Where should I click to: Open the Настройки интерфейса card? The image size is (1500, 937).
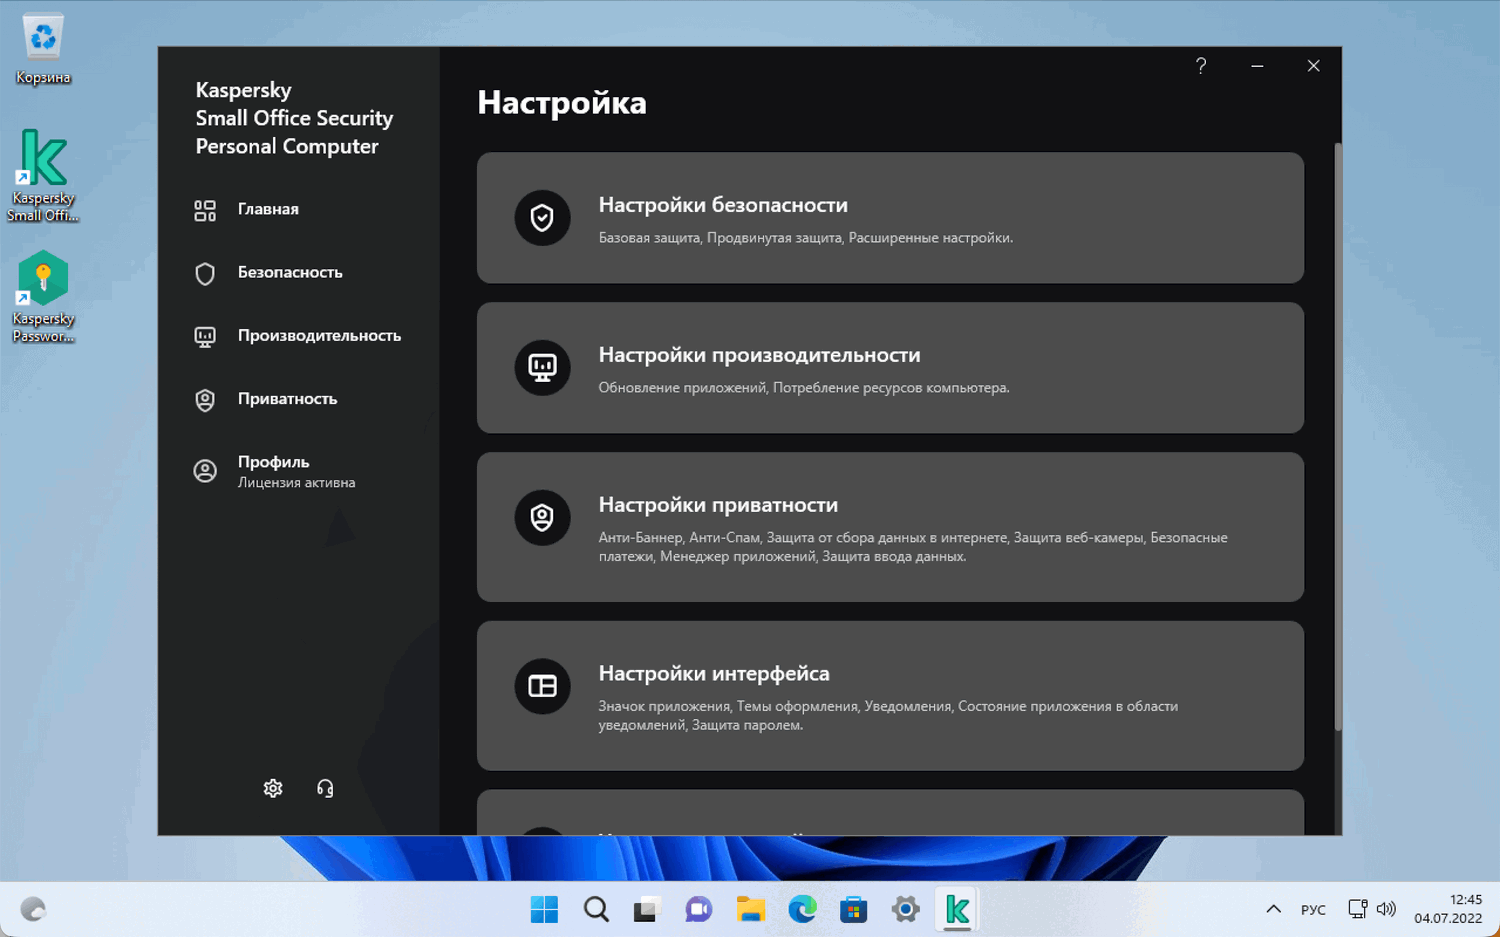click(890, 696)
